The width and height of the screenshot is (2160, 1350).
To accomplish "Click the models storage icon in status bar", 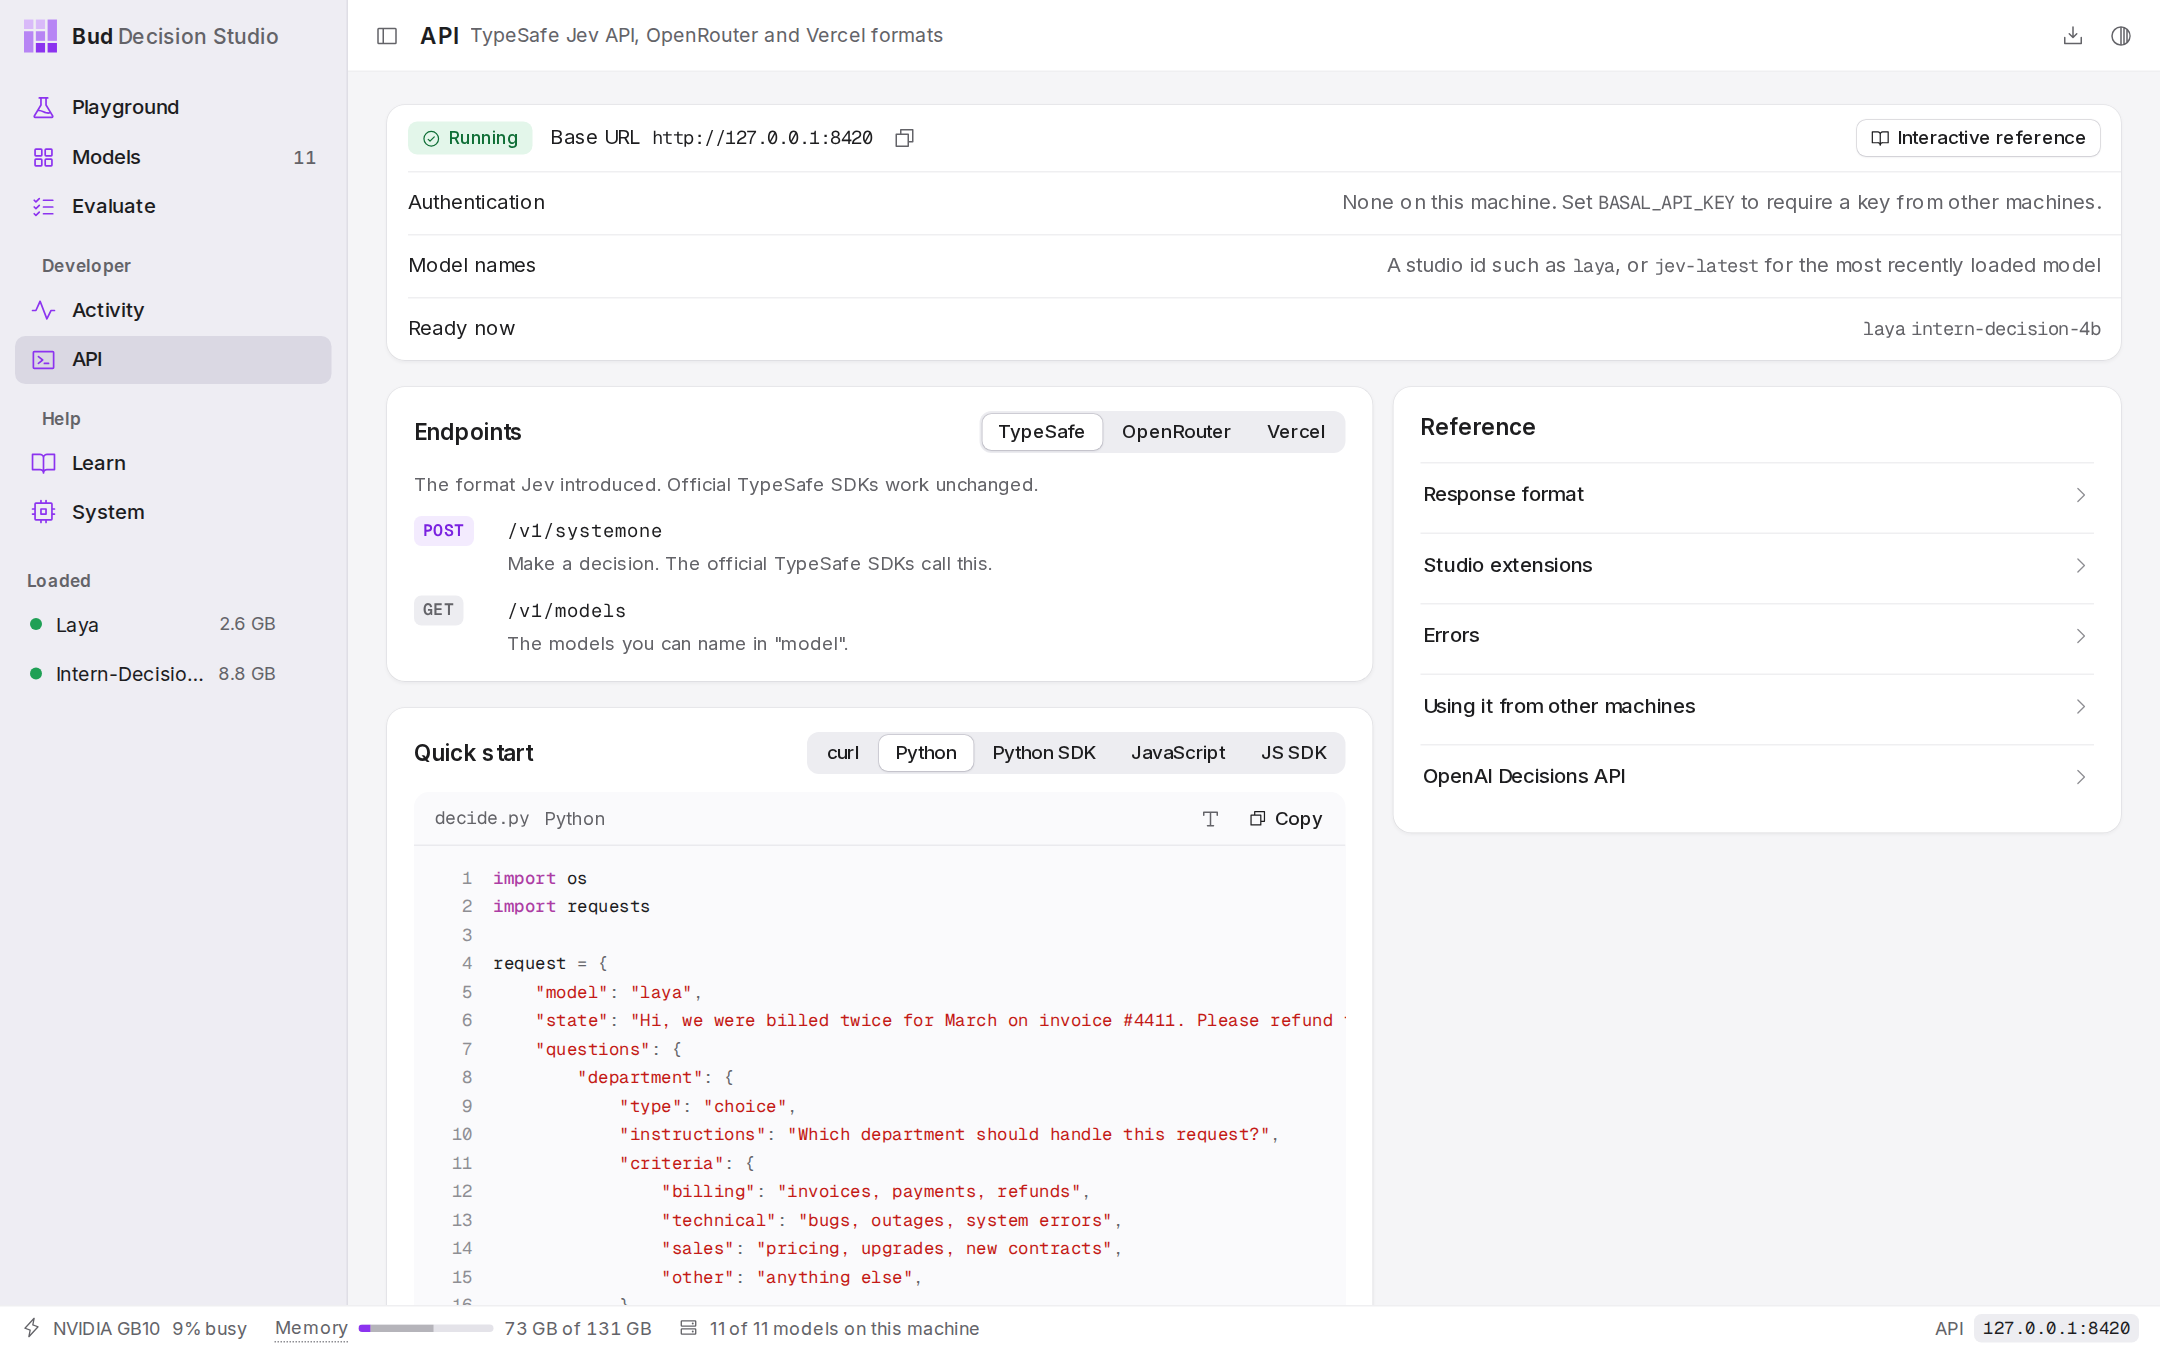I will [688, 1328].
